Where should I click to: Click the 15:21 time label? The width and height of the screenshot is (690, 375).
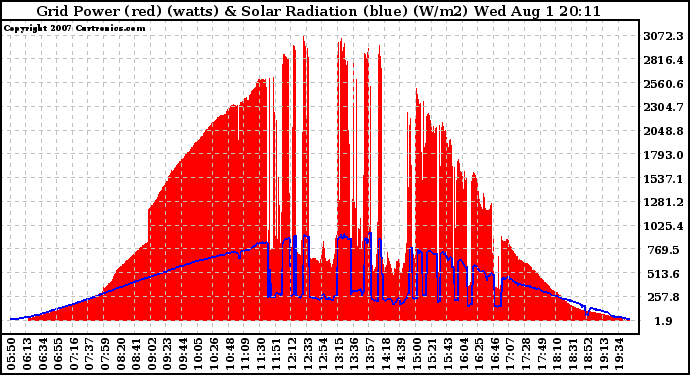[x=433, y=354]
